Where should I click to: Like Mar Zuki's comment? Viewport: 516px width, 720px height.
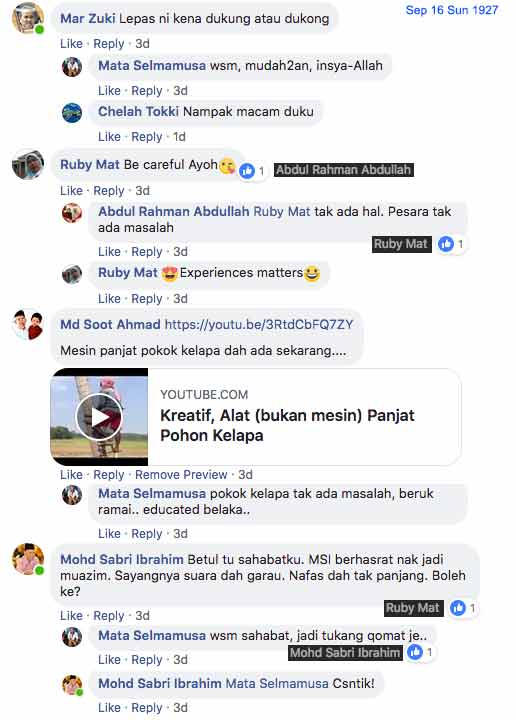[x=71, y=44]
